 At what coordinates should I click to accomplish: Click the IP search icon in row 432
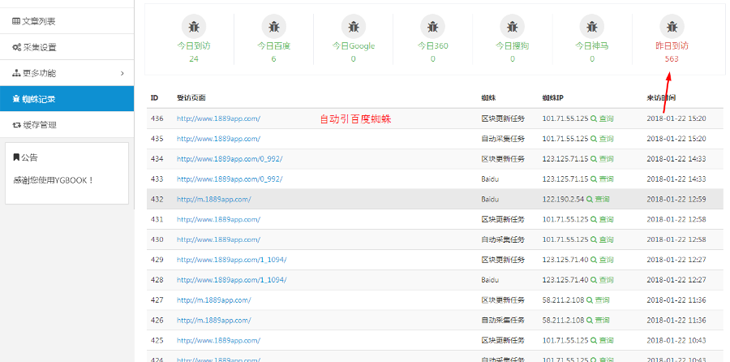(589, 199)
